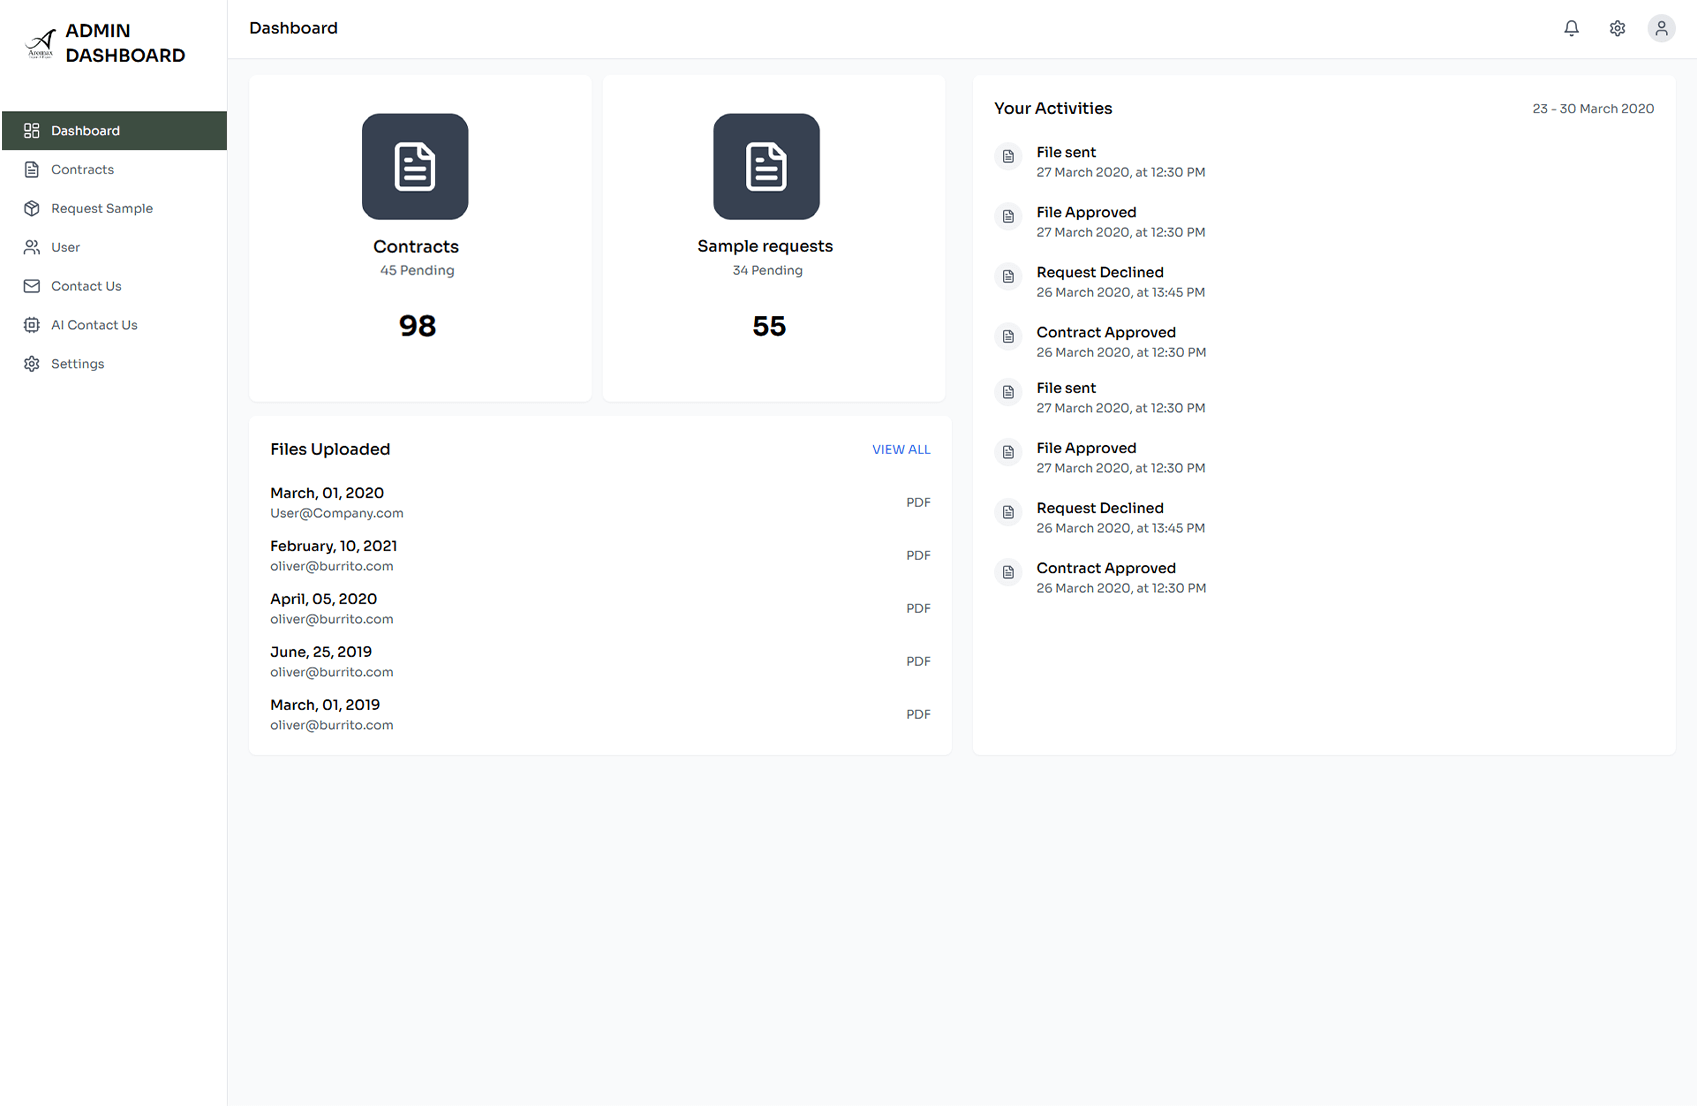Click the notifications bell icon
The width and height of the screenshot is (1697, 1106).
1571,29
